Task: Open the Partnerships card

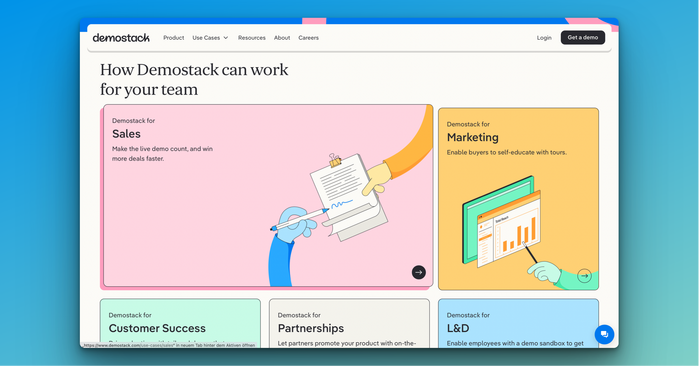Action: pyautogui.click(x=349, y=323)
